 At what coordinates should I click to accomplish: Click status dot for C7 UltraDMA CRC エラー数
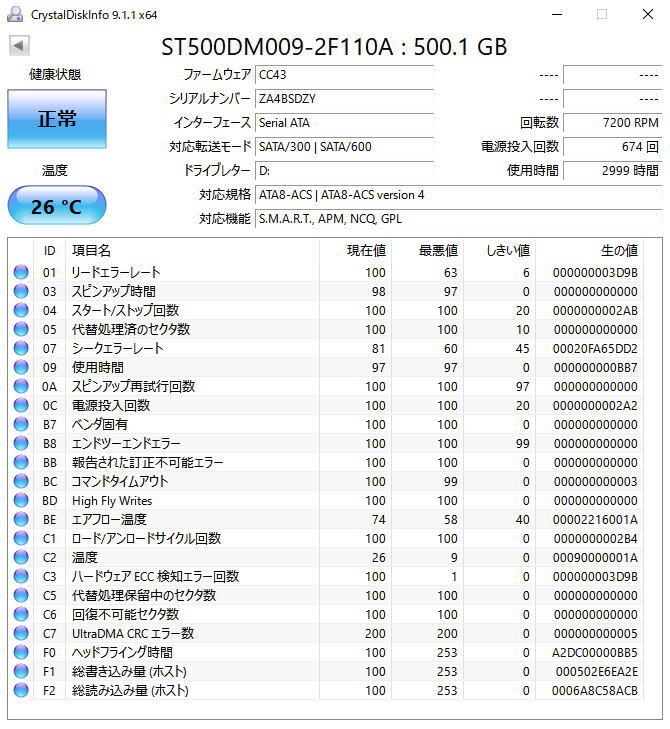(21, 633)
